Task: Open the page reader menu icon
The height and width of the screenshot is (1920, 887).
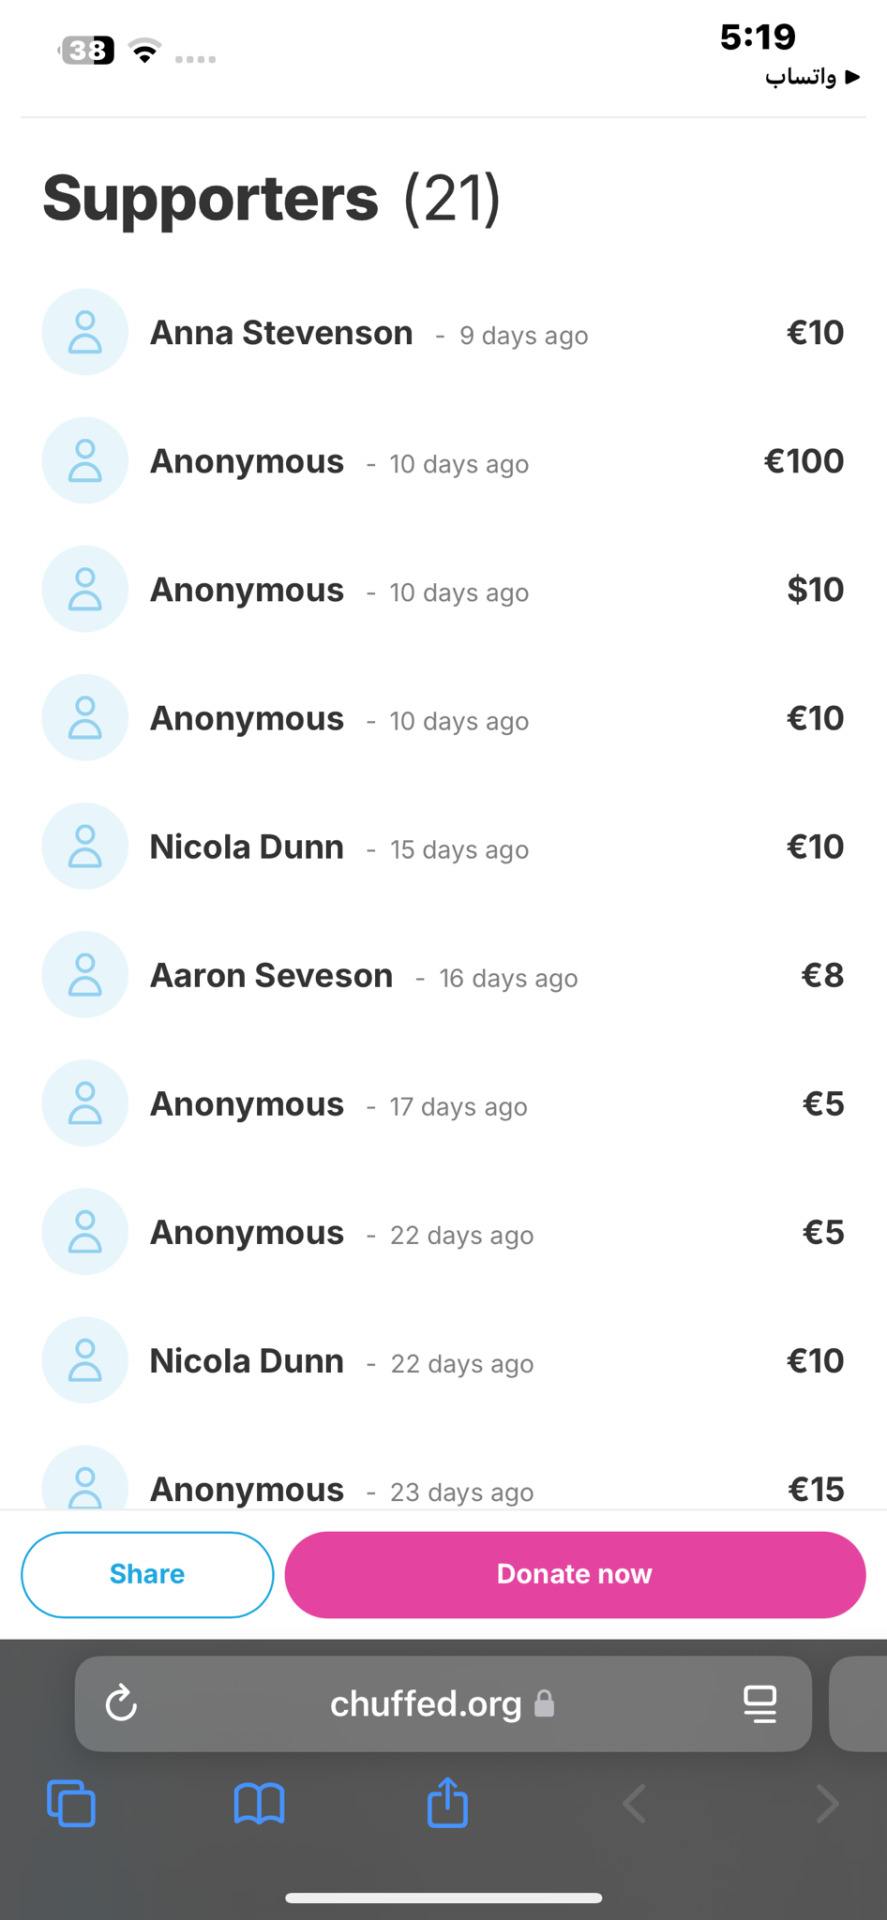Action: point(760,1703)
